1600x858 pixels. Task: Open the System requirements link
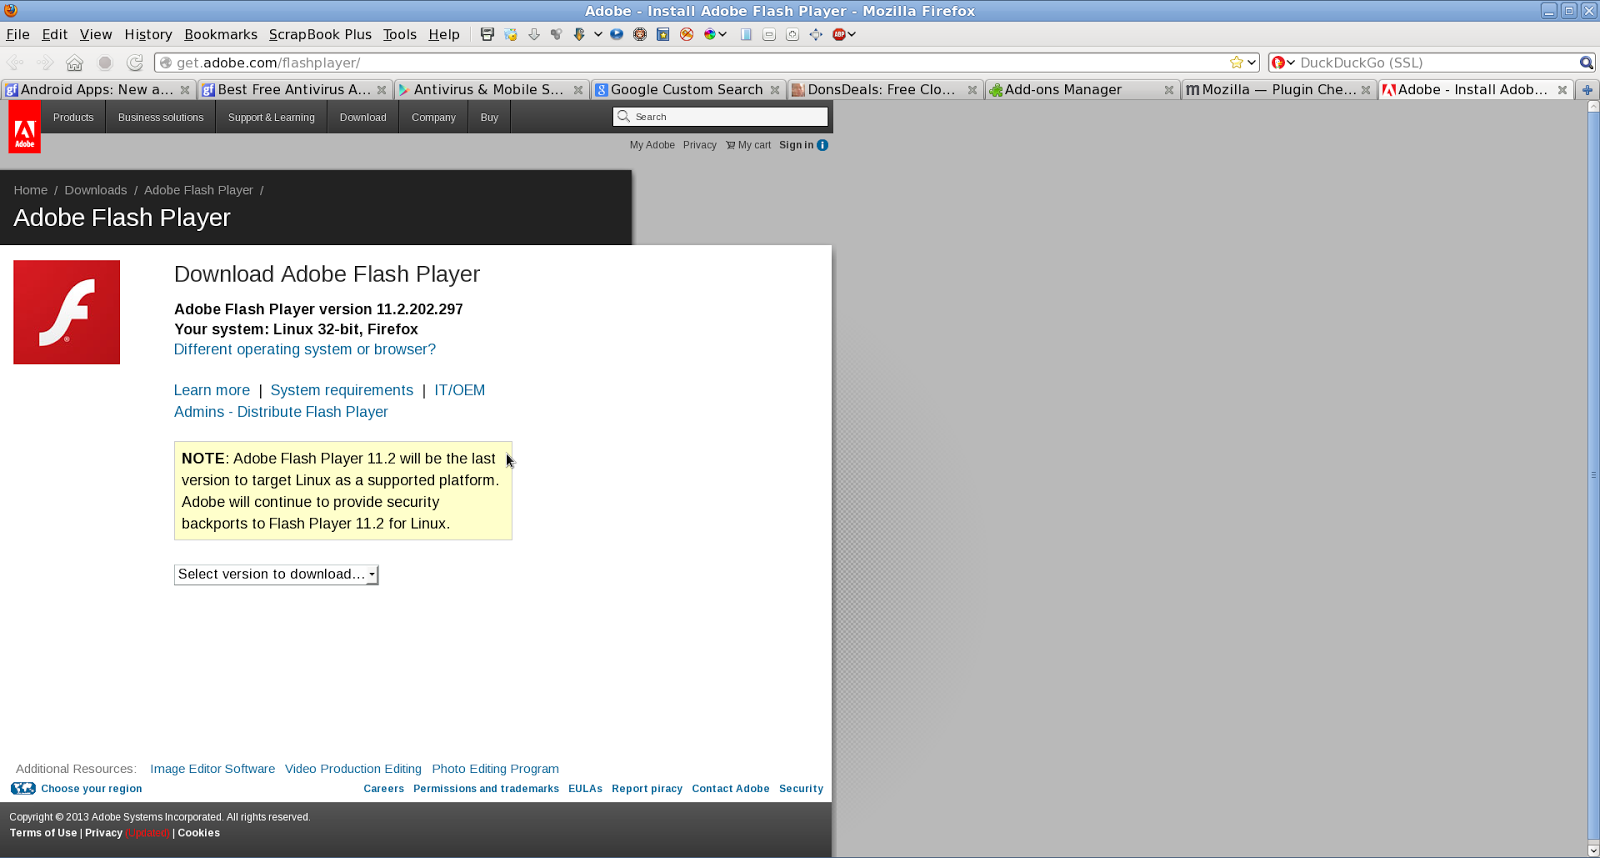[342, 390]
